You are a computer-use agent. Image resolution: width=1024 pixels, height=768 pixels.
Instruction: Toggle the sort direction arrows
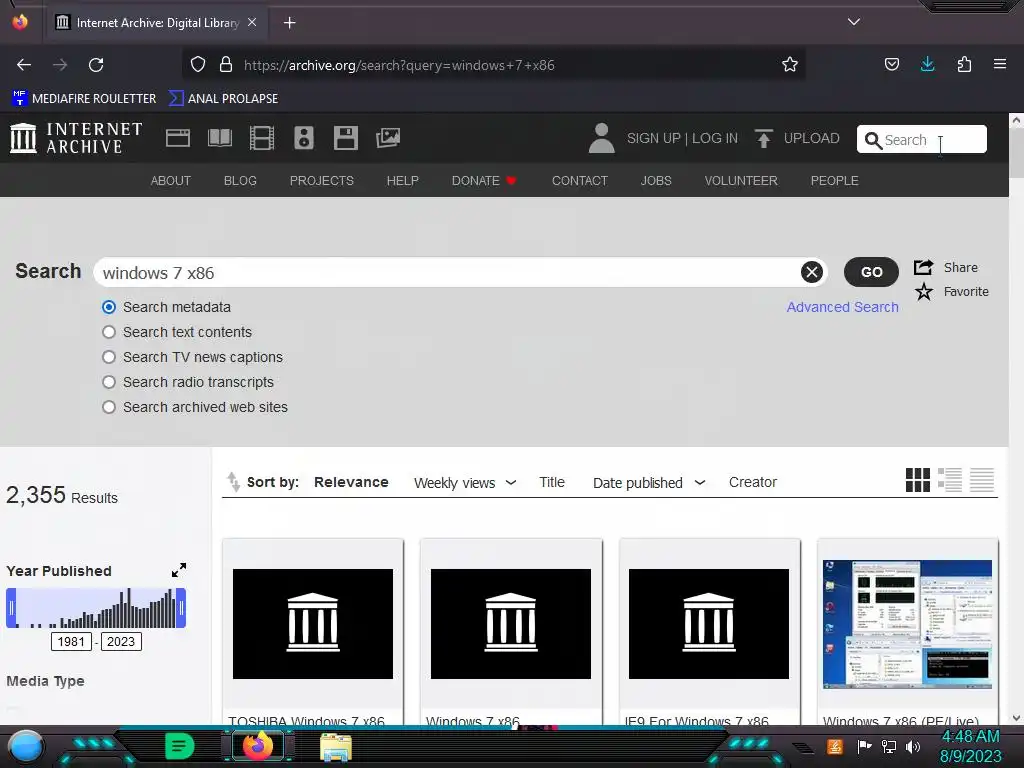233,481
